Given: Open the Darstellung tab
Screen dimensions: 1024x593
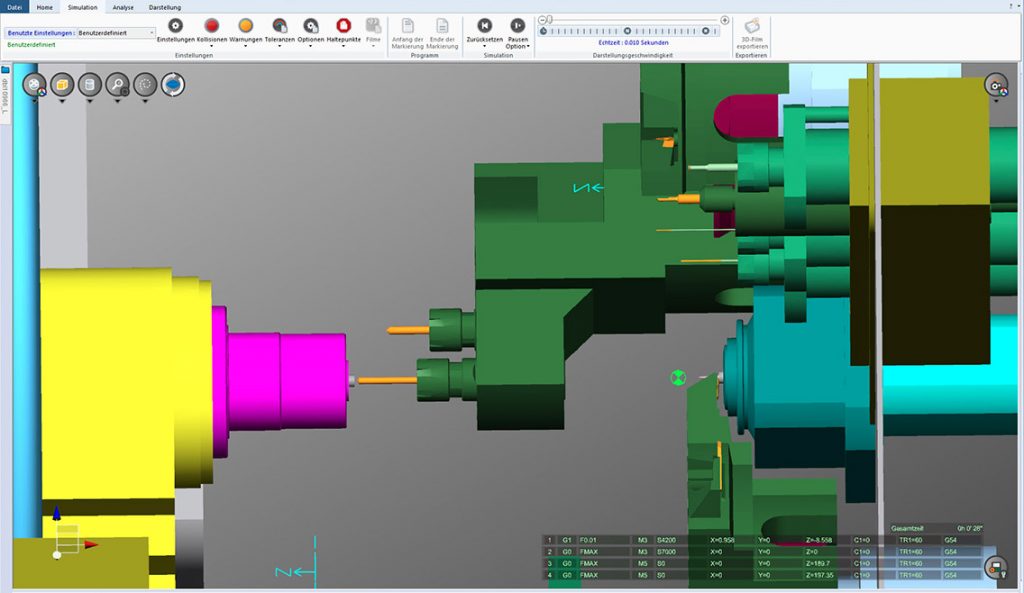Looking at the screenshot, I should tap(165, 7).
